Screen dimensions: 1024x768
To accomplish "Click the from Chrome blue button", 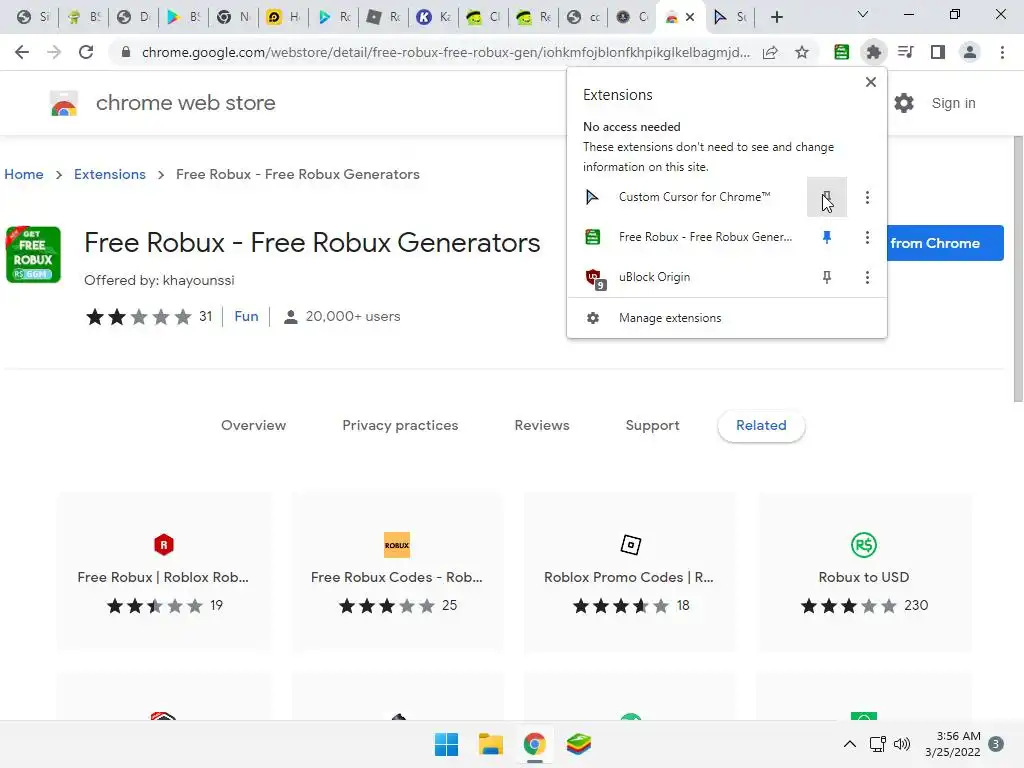I will coord(945,243).
